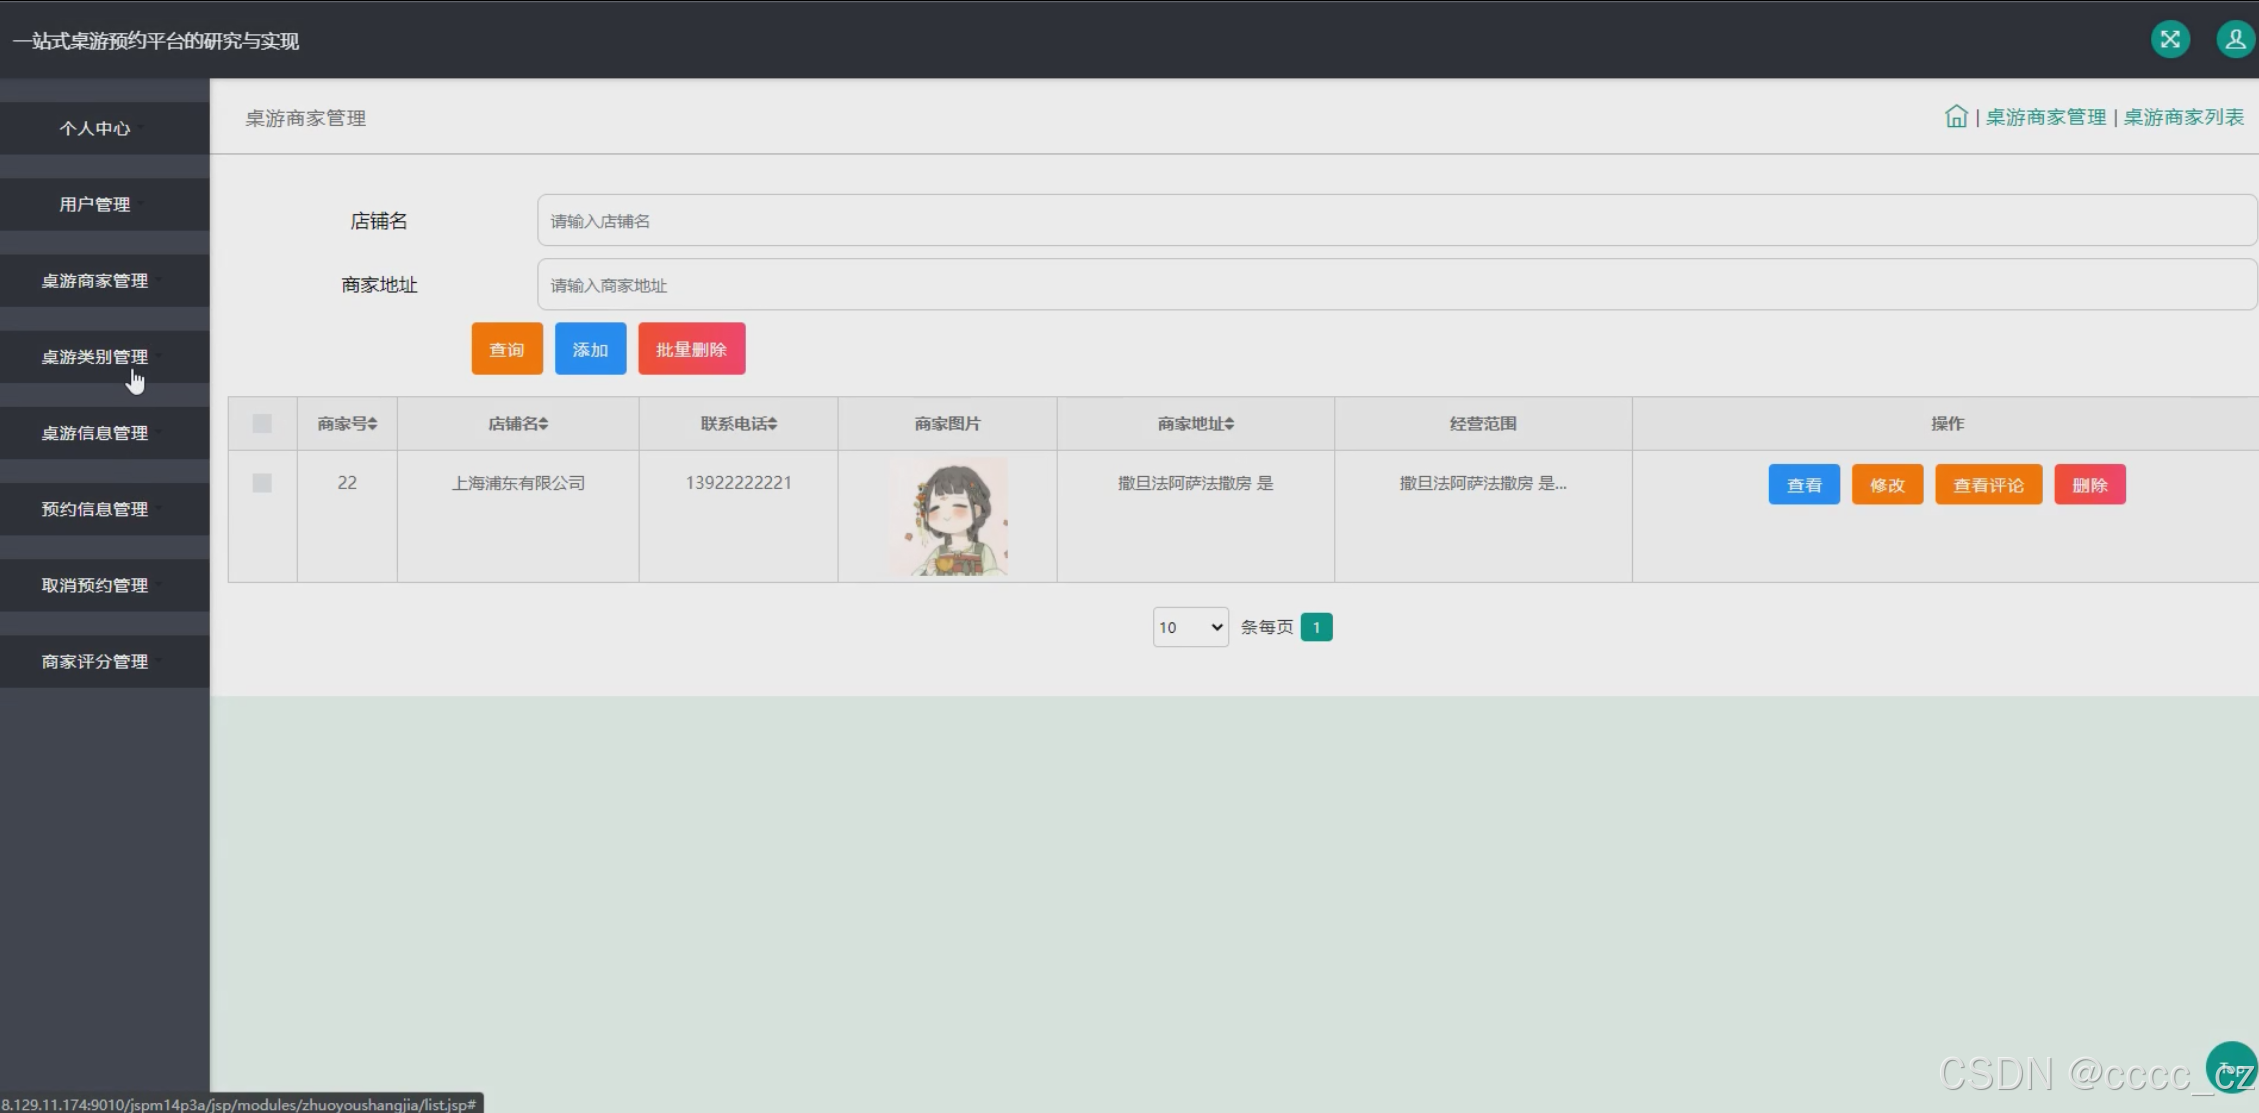This screenshot has width=2259, height=1113.
Task: Click the home icon in breadcrumb
Action: click(x=1955, y=117)
